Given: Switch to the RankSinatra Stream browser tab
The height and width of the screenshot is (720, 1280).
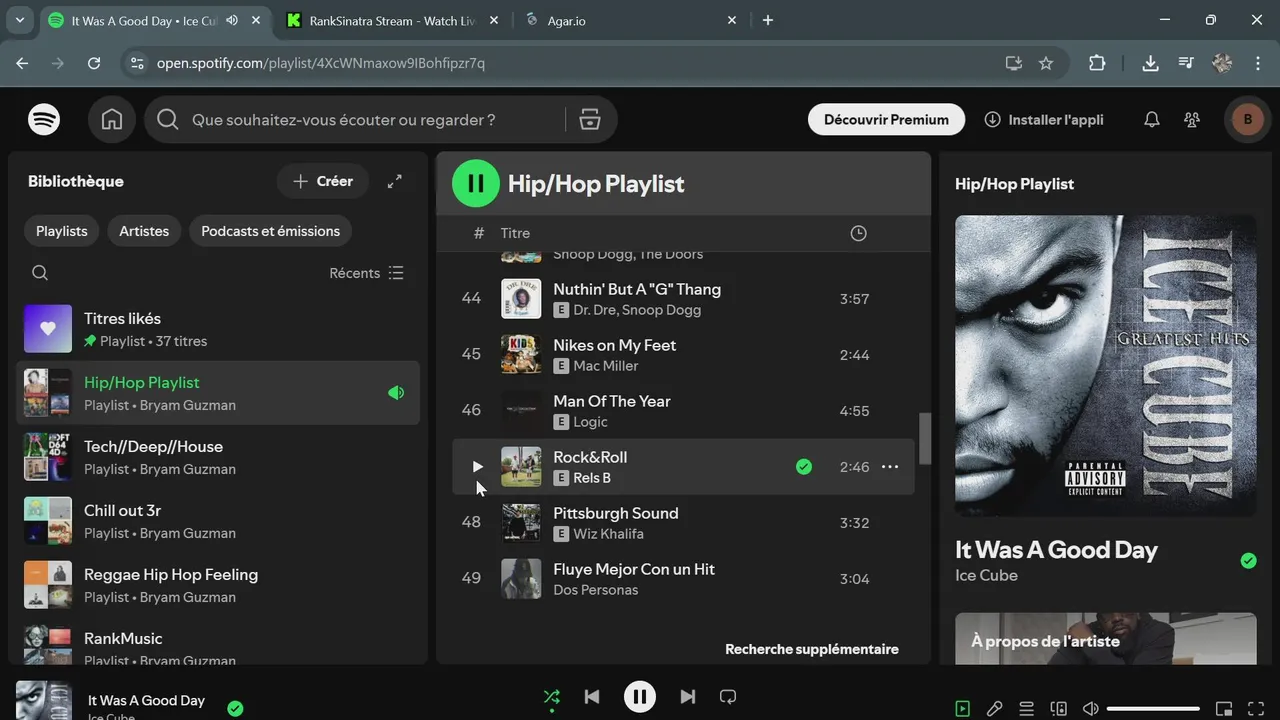Looking at the screenshot, I should [x=393, y=20].
